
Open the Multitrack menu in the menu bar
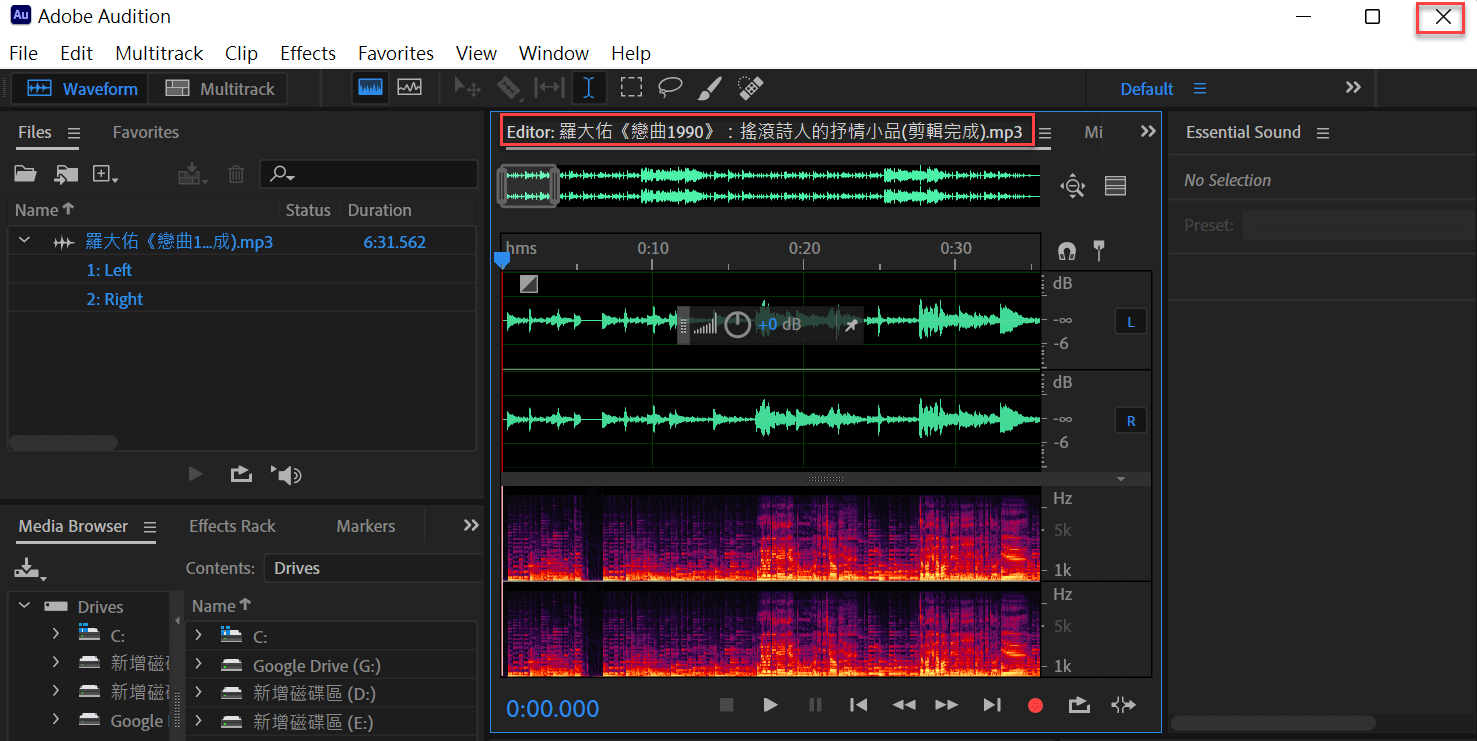159,53
